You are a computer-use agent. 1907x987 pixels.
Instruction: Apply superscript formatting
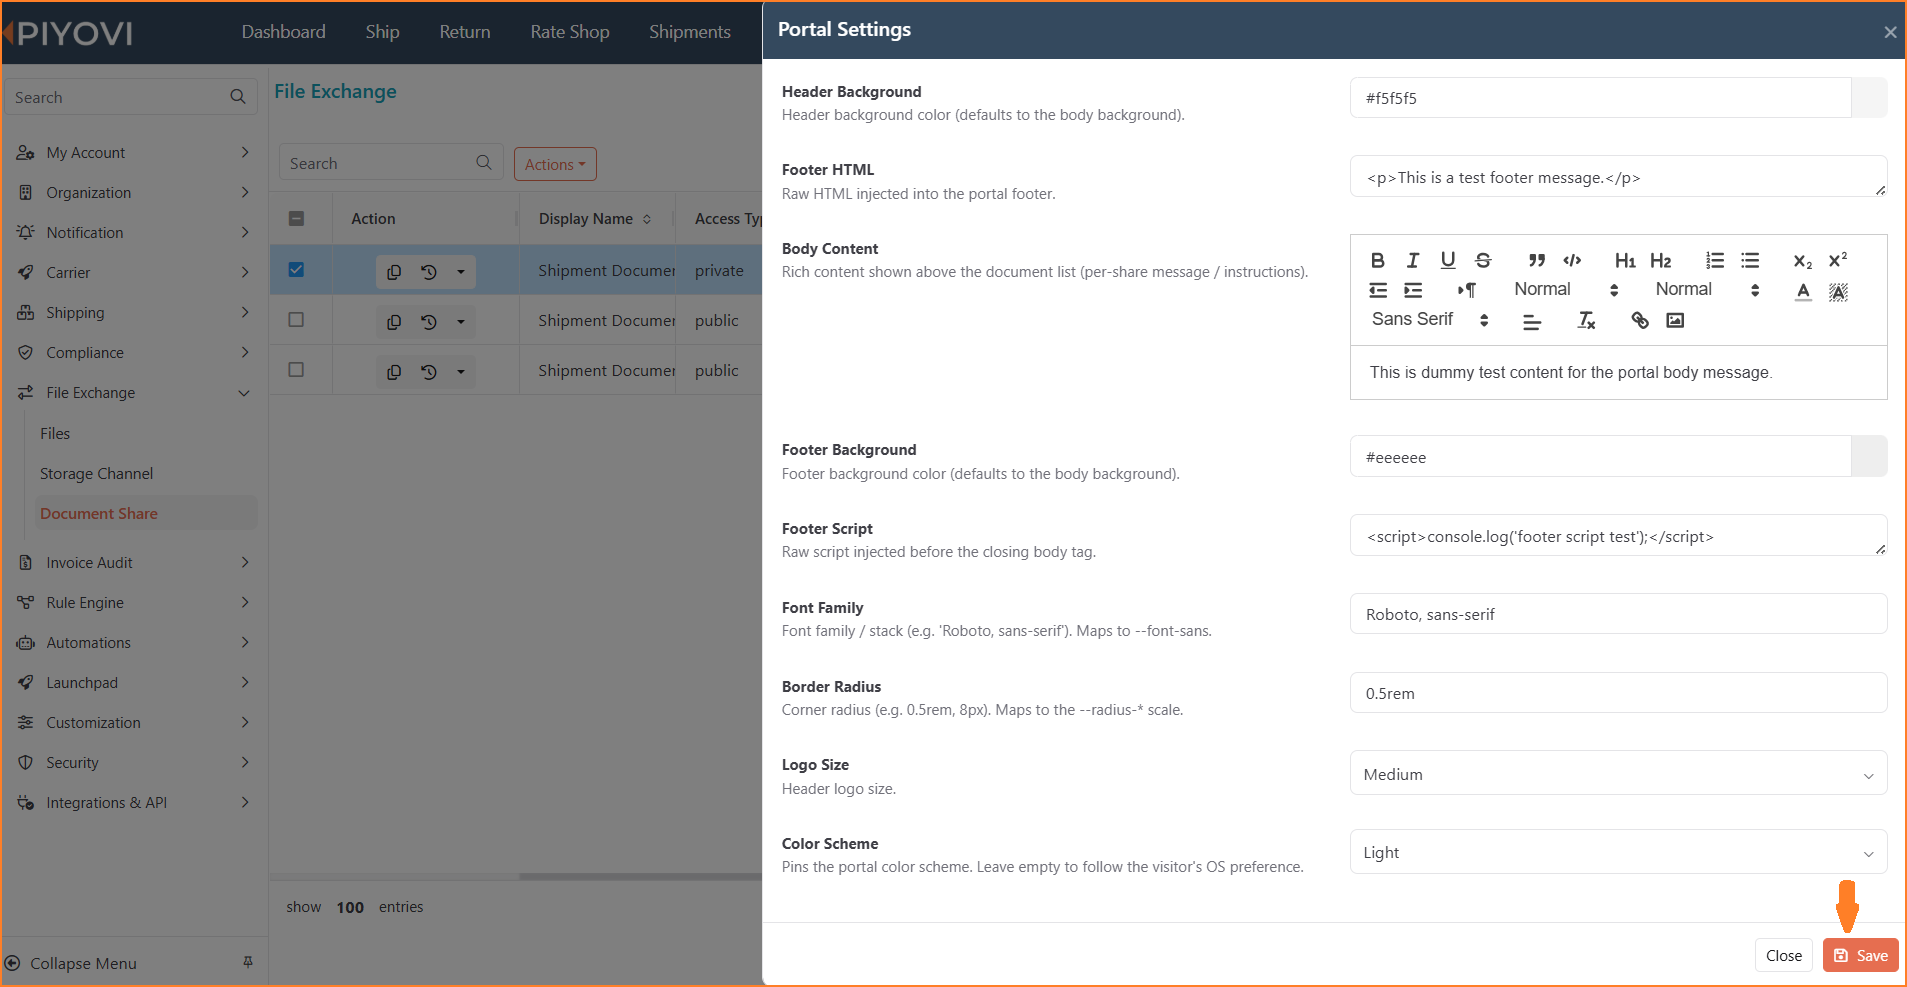[1838, 260]
